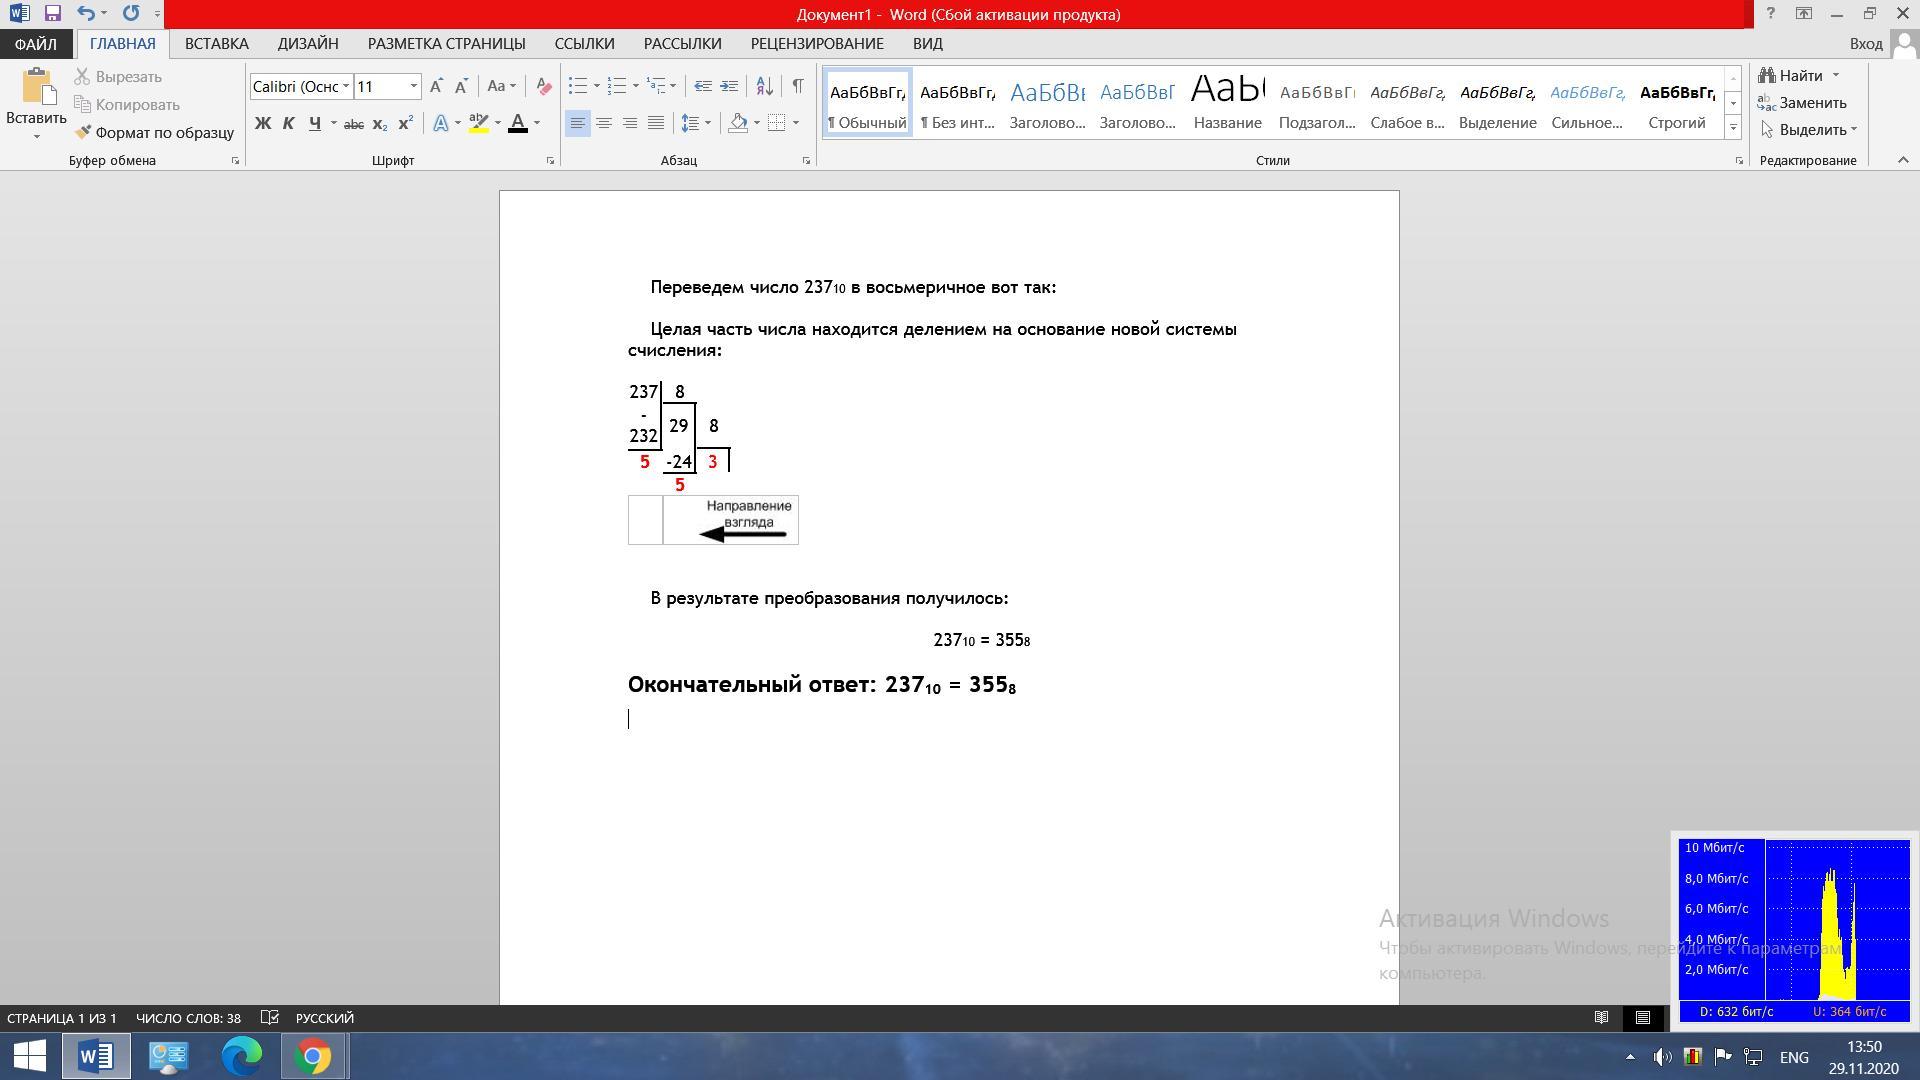Click the Increase Indent icon
The height and width of the screenshot is (1080, 1920).
tap(729, 86)
